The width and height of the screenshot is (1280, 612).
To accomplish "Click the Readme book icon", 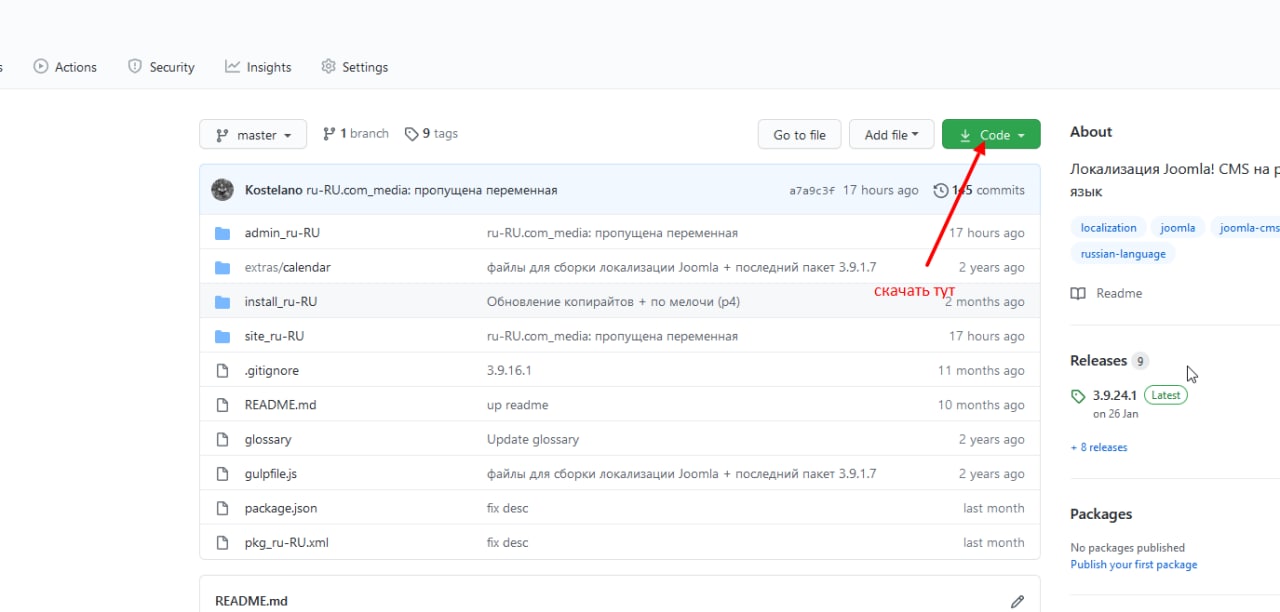I will point(1078,294).
